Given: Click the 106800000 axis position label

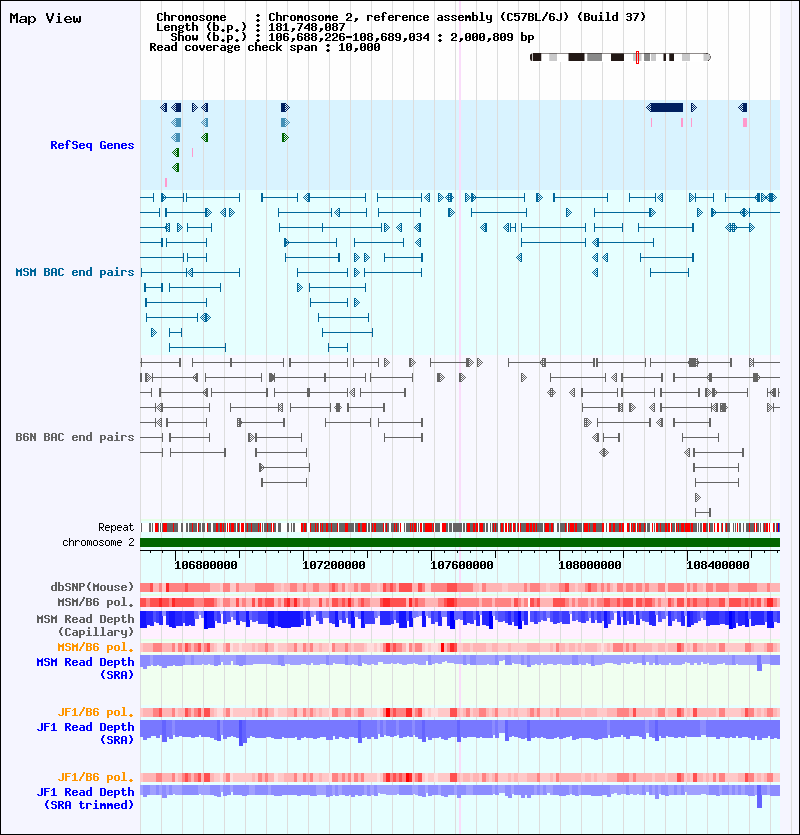Looking at the screenshot, I should pyautogui.click(x=206, y=566).
